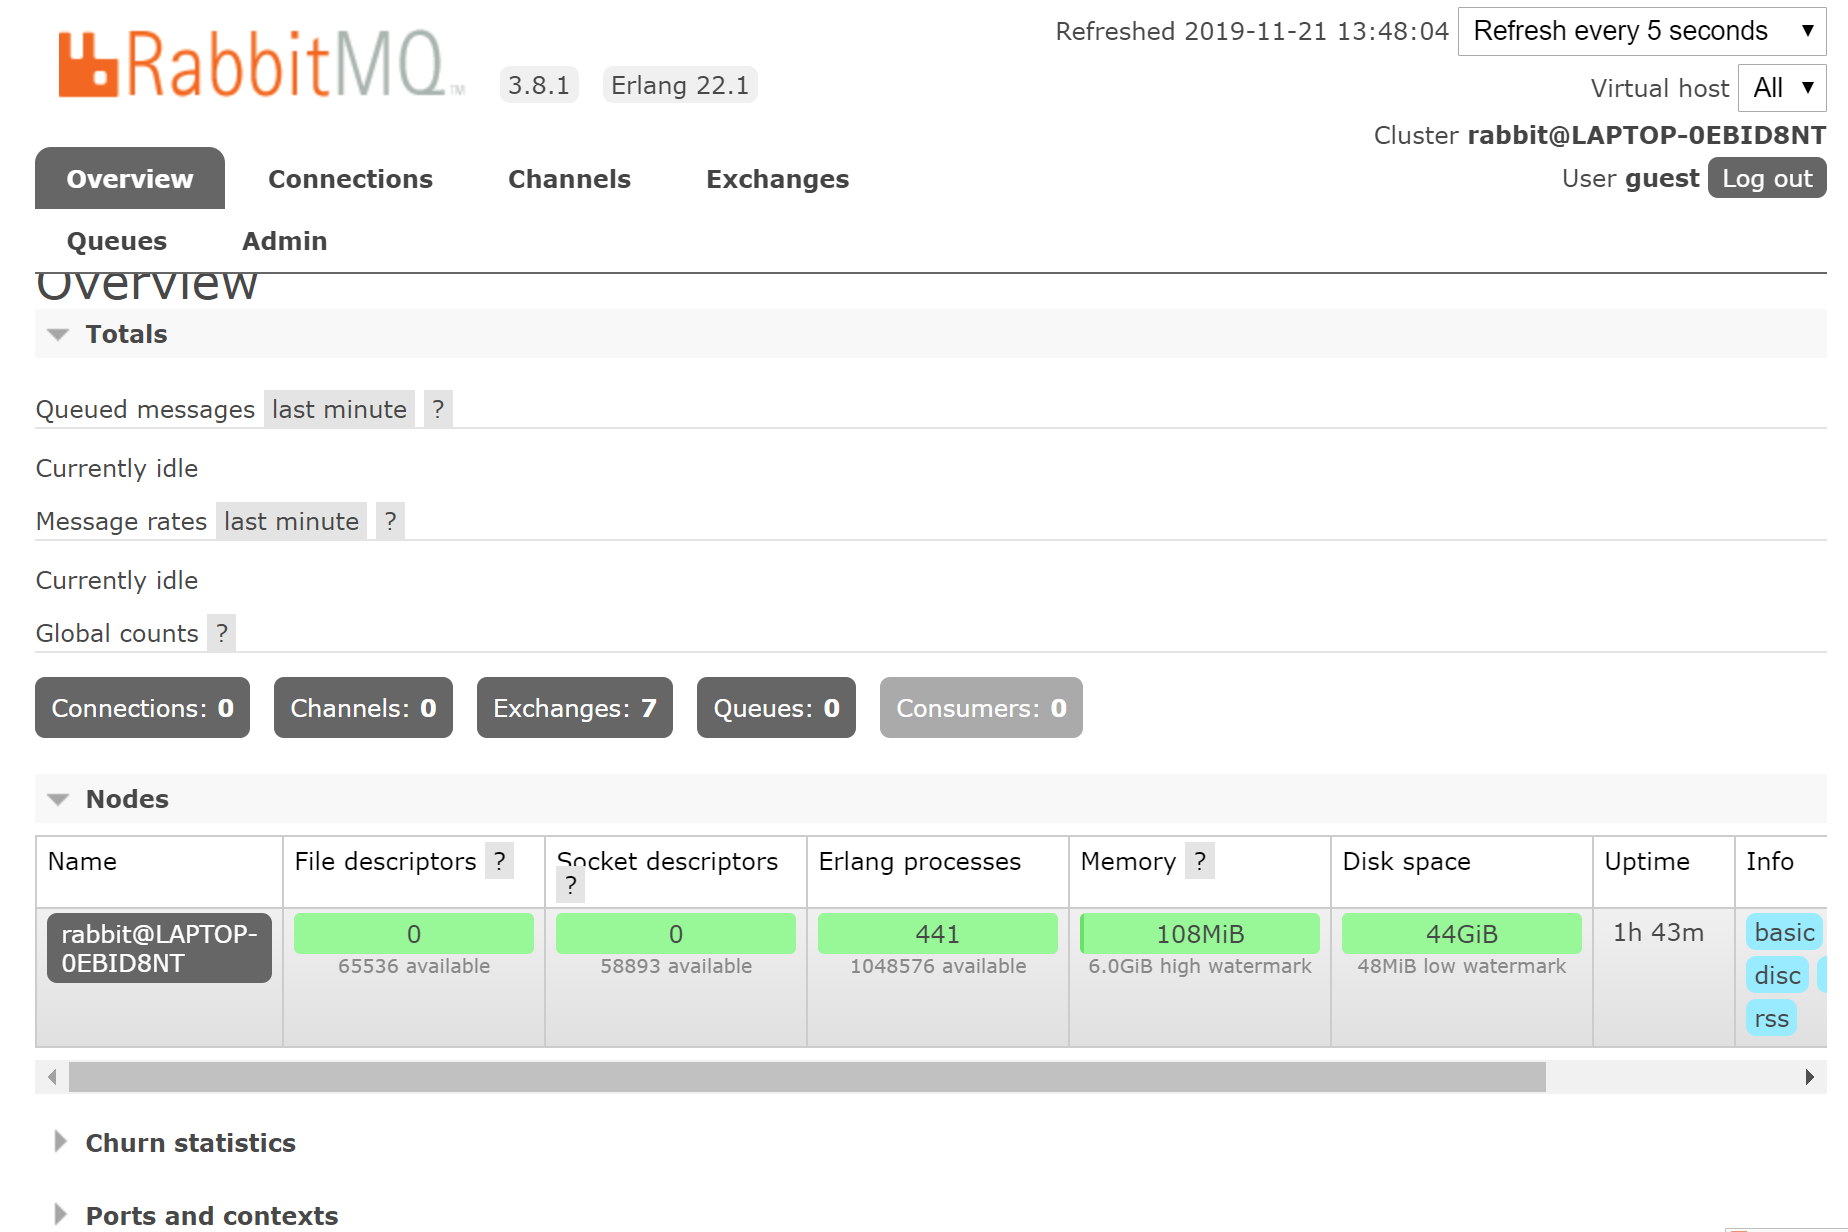1848x1232 pixels.
Task: Switch to the Connections tab
Action: coord(350,179)
